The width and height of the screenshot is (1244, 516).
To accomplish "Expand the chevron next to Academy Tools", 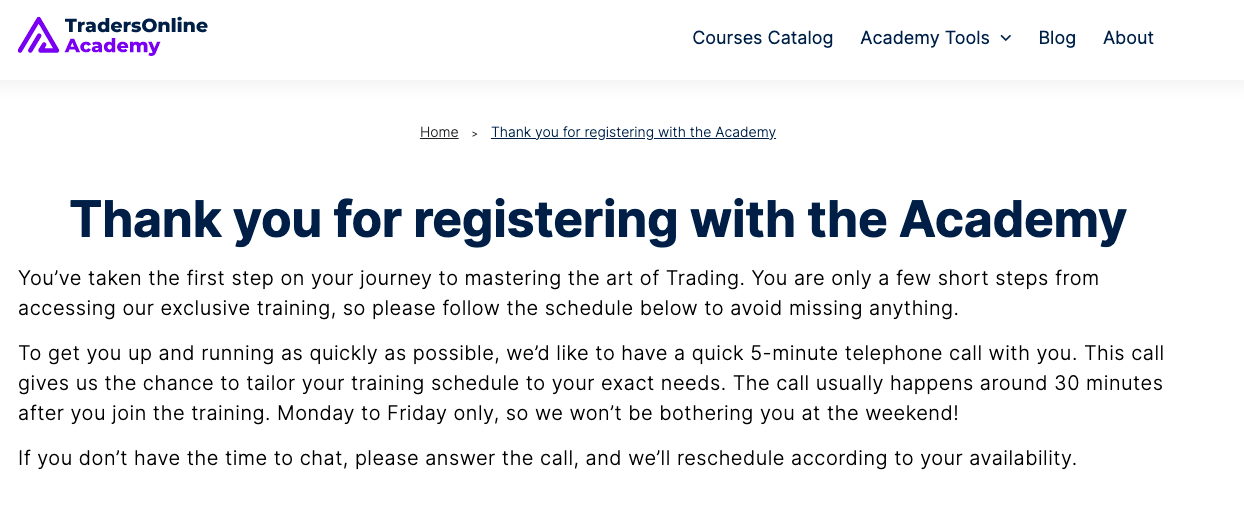I will point(1006,38).
